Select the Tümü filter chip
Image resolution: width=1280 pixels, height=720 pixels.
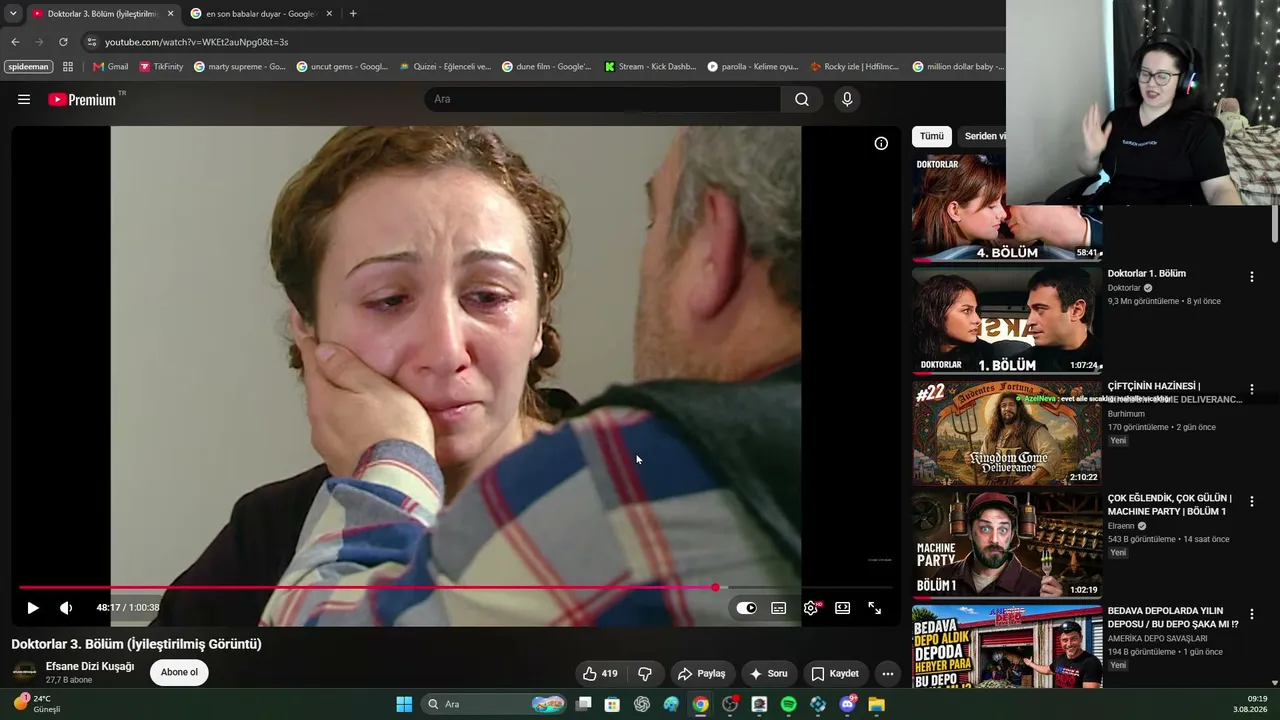click(x=931, y=136)
